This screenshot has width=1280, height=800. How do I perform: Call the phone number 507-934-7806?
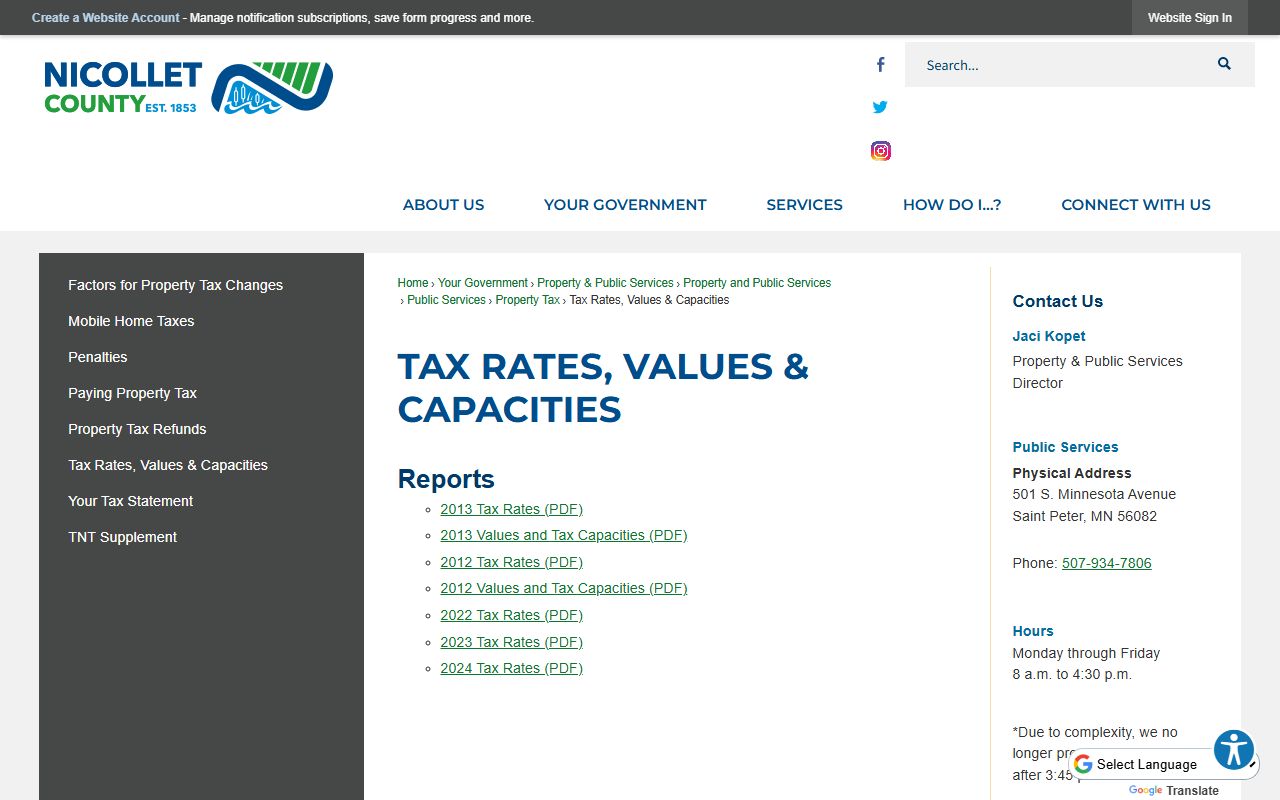tap(1106, 563)
